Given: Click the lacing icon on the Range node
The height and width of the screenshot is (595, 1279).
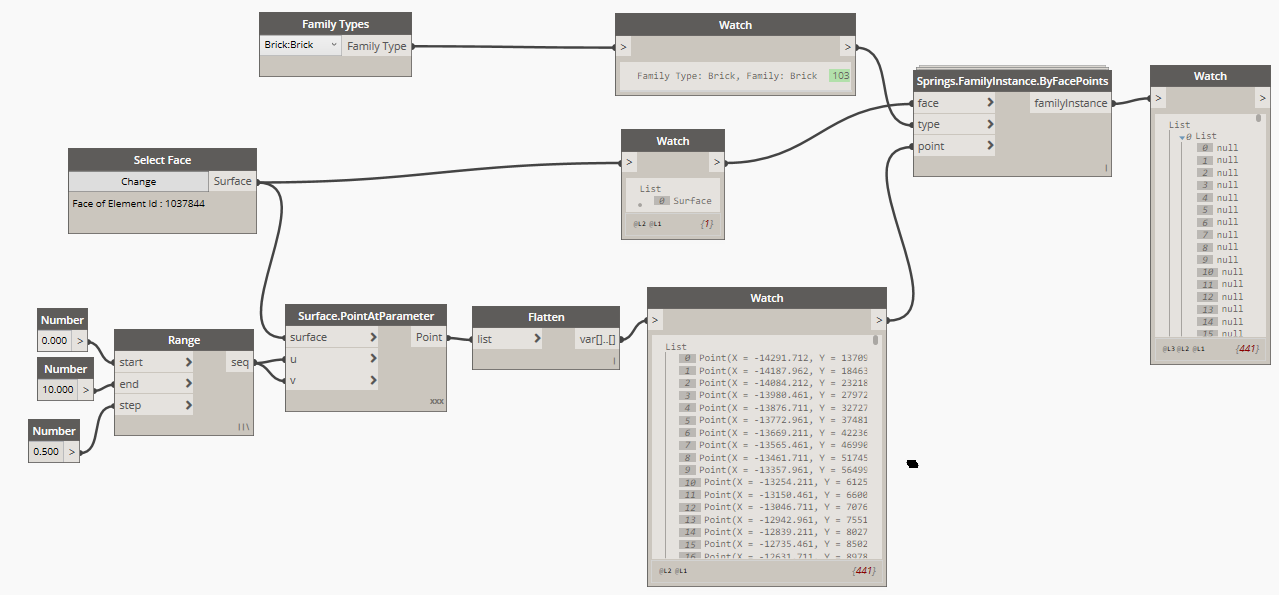Looking at the screenshot, I should [x=243, y=426].
